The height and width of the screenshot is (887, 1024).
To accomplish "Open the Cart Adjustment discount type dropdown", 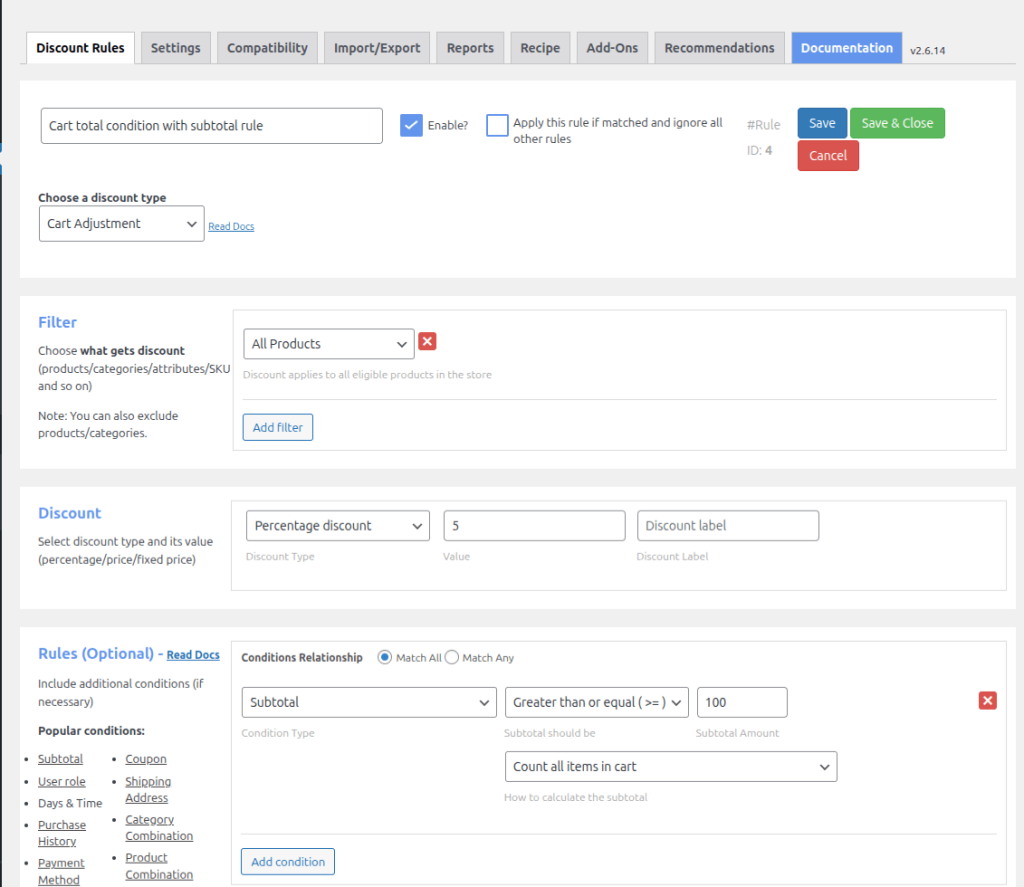I will click(121, 224).
